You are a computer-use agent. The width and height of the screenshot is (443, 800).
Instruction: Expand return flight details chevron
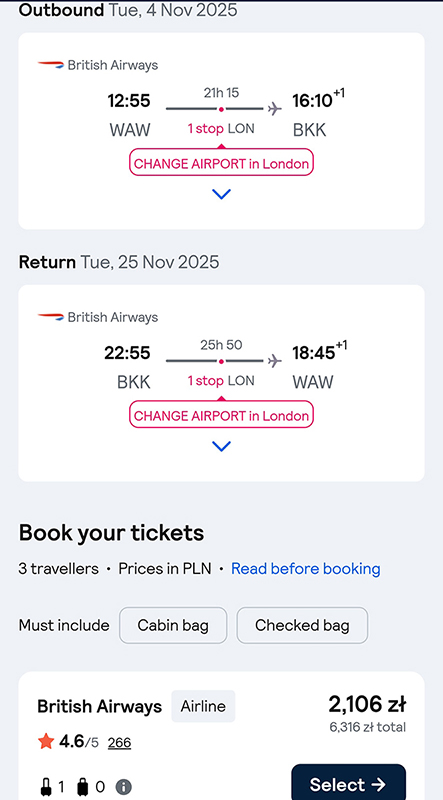[x=221, y=446]
